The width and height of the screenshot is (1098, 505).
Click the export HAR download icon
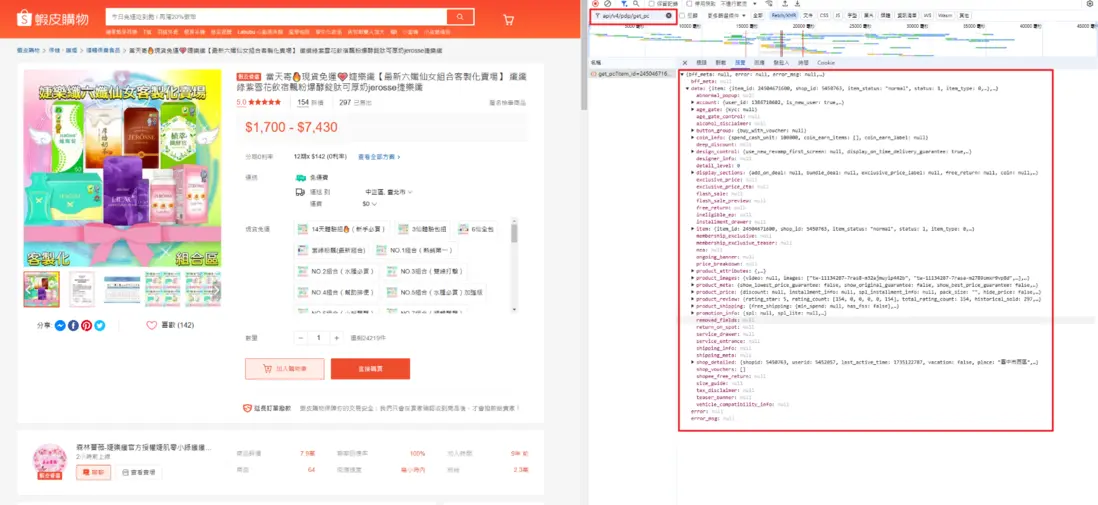pos(798,4)
